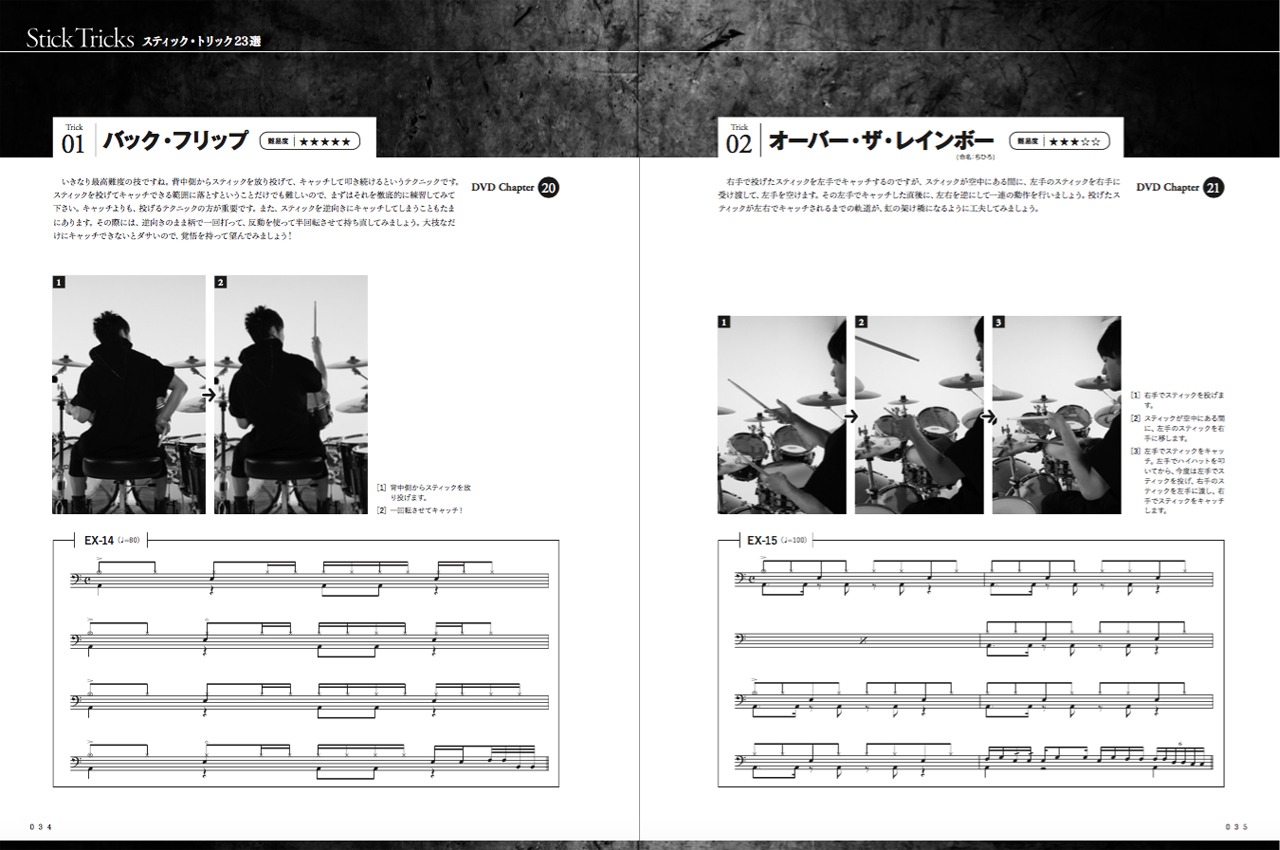Select Trick 02 photo 2 with the stick mid-air
This screenshot has height=850, width=1280.
click(x=918, y=416)
